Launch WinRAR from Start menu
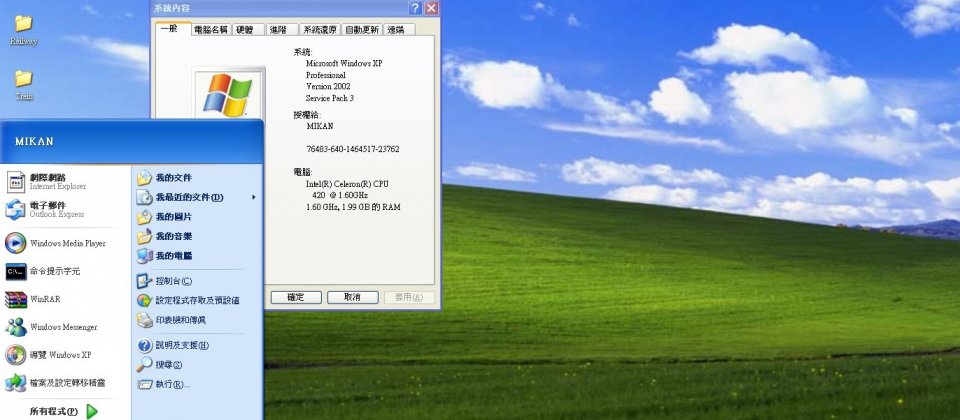 click(x=16, y=299)
